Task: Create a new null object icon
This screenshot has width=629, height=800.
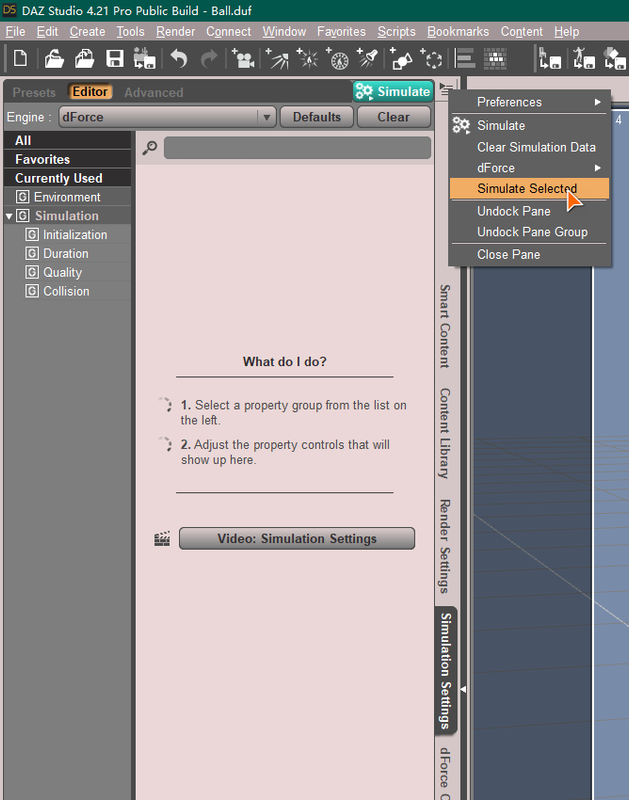Action: pos(432,58)
